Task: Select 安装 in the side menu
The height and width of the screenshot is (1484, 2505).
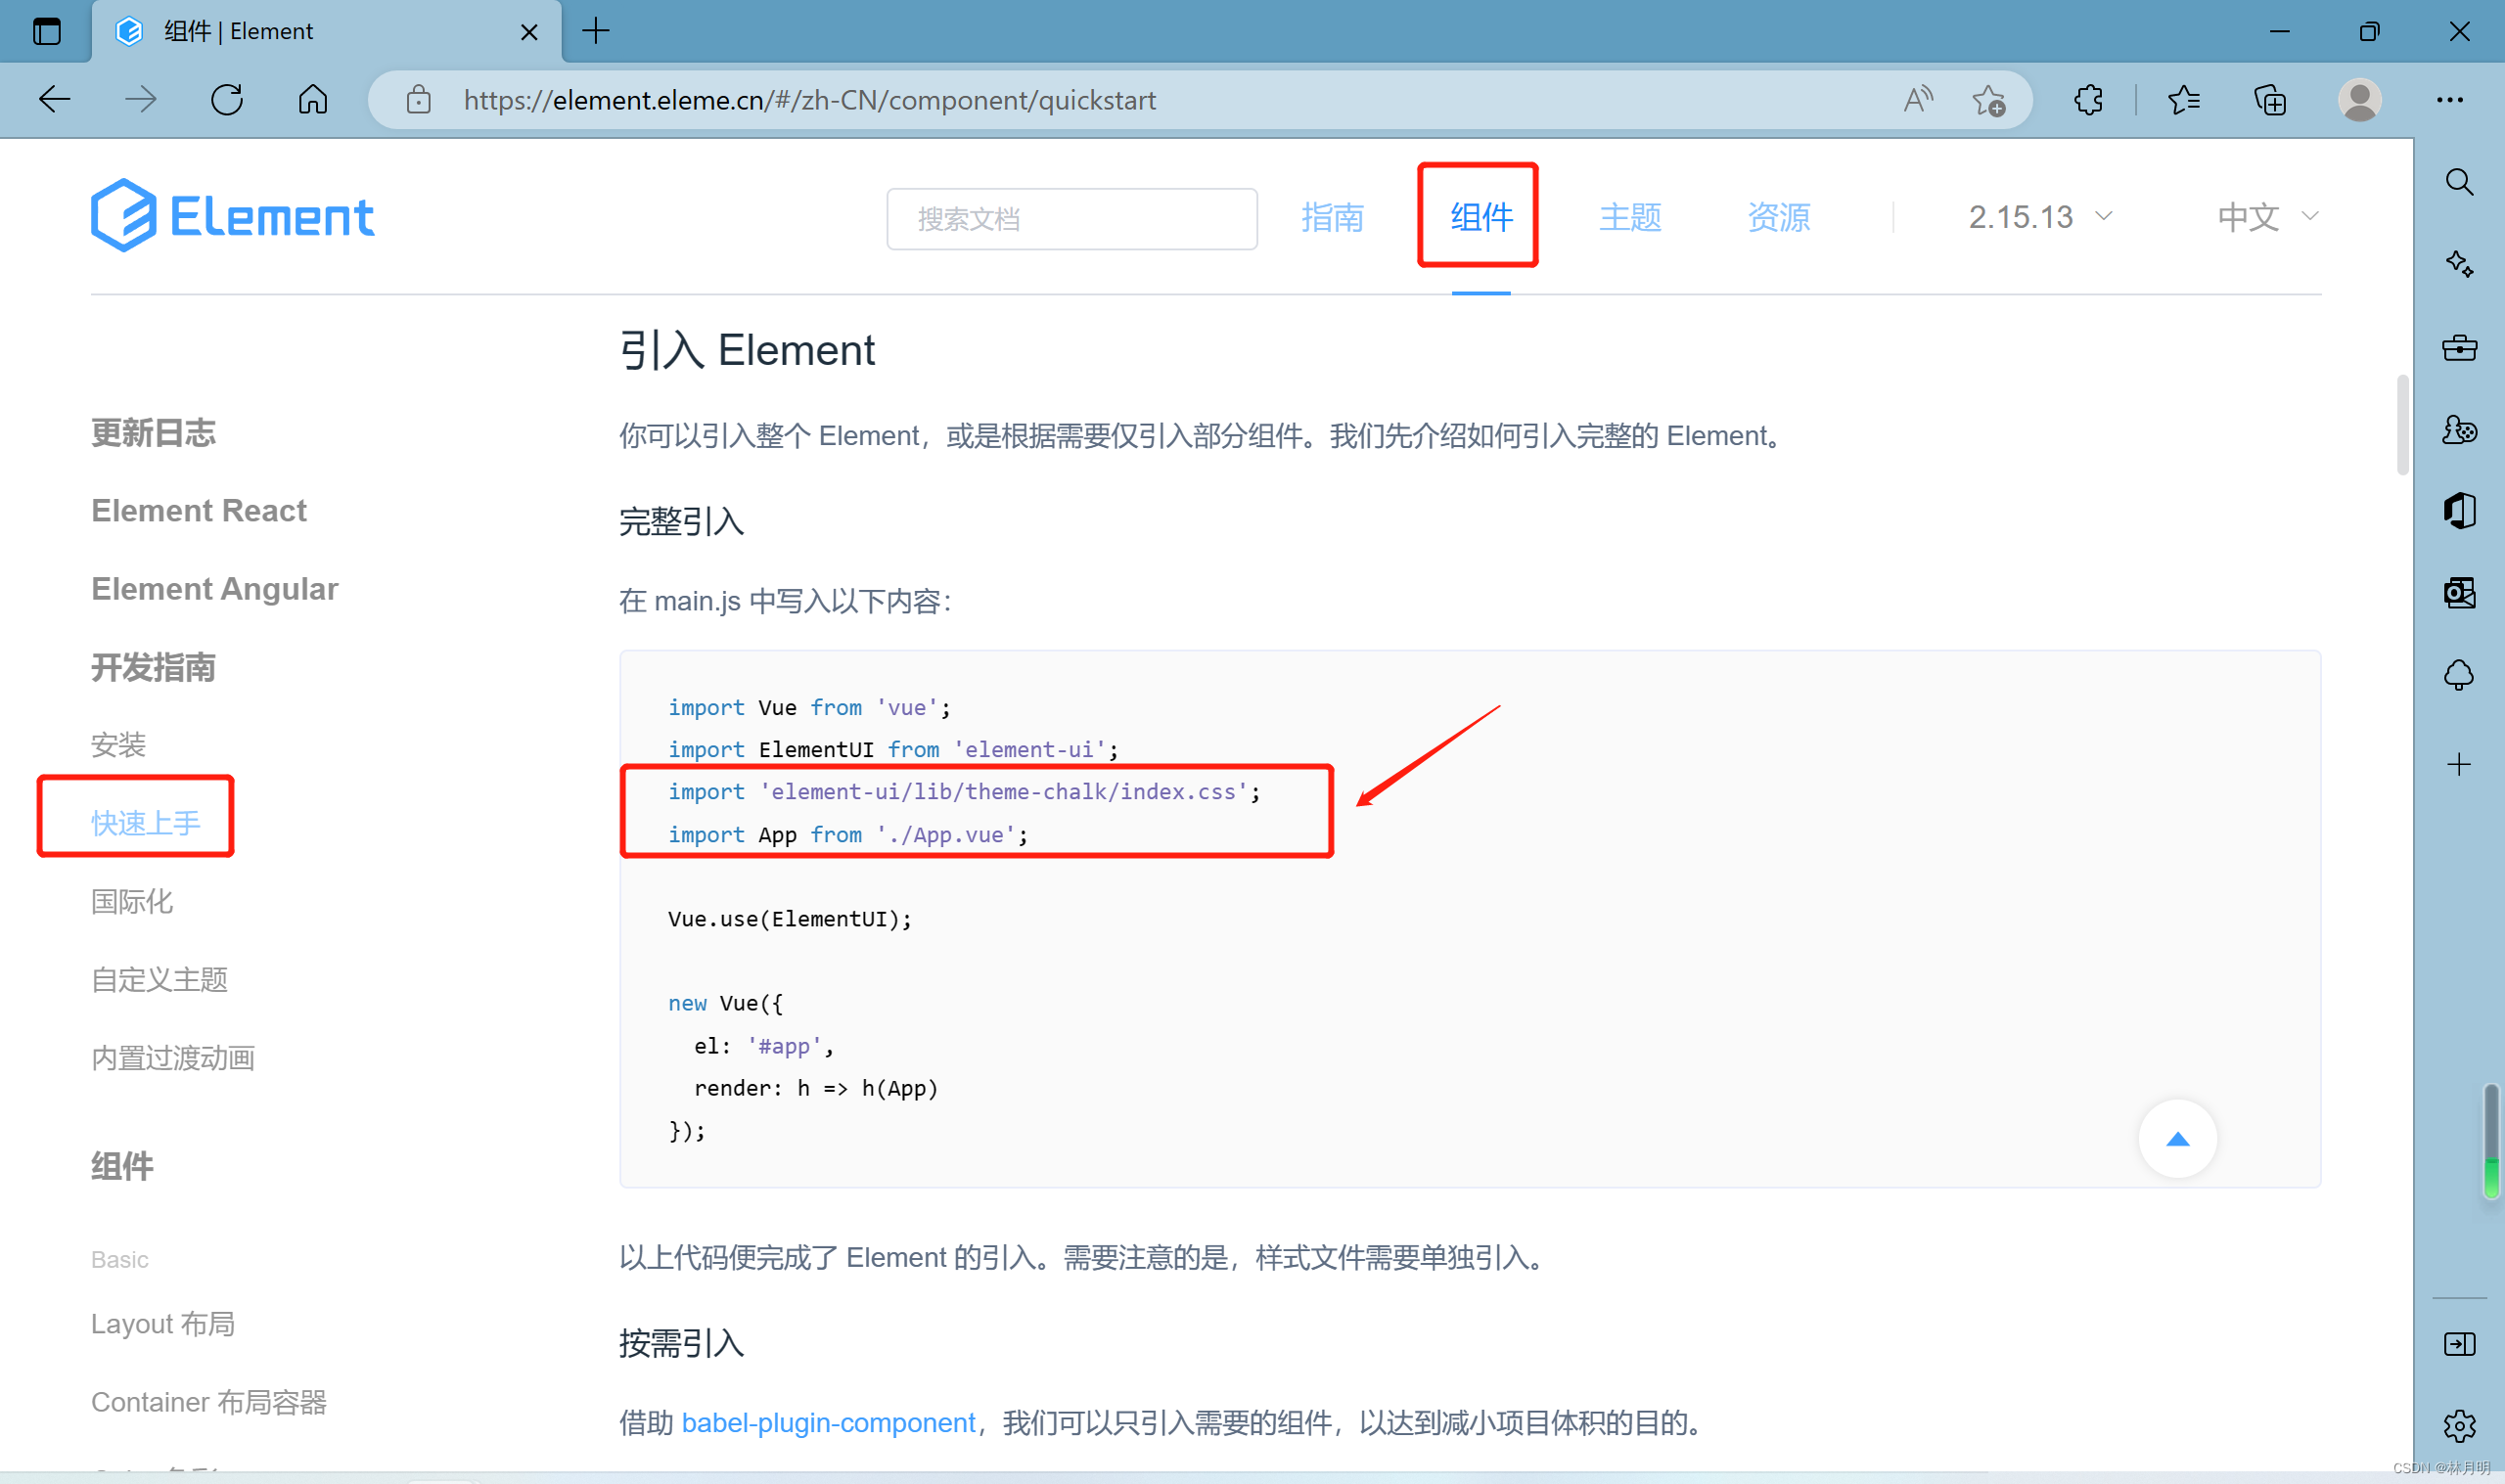Action: tap(118, 744)
